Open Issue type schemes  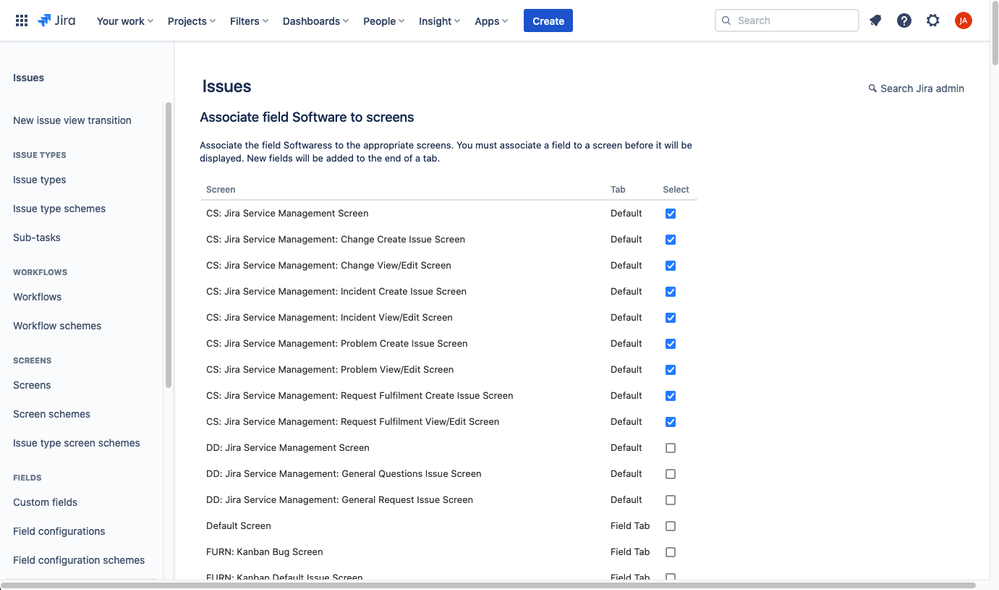pyautogui.click(x=59, y=208)
